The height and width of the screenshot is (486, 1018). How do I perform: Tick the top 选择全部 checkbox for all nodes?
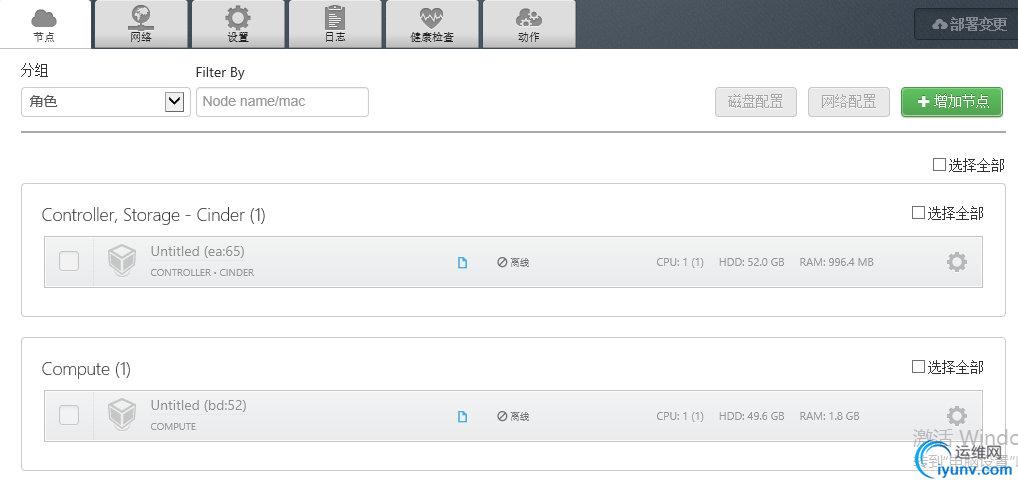[x=939, y=165]
